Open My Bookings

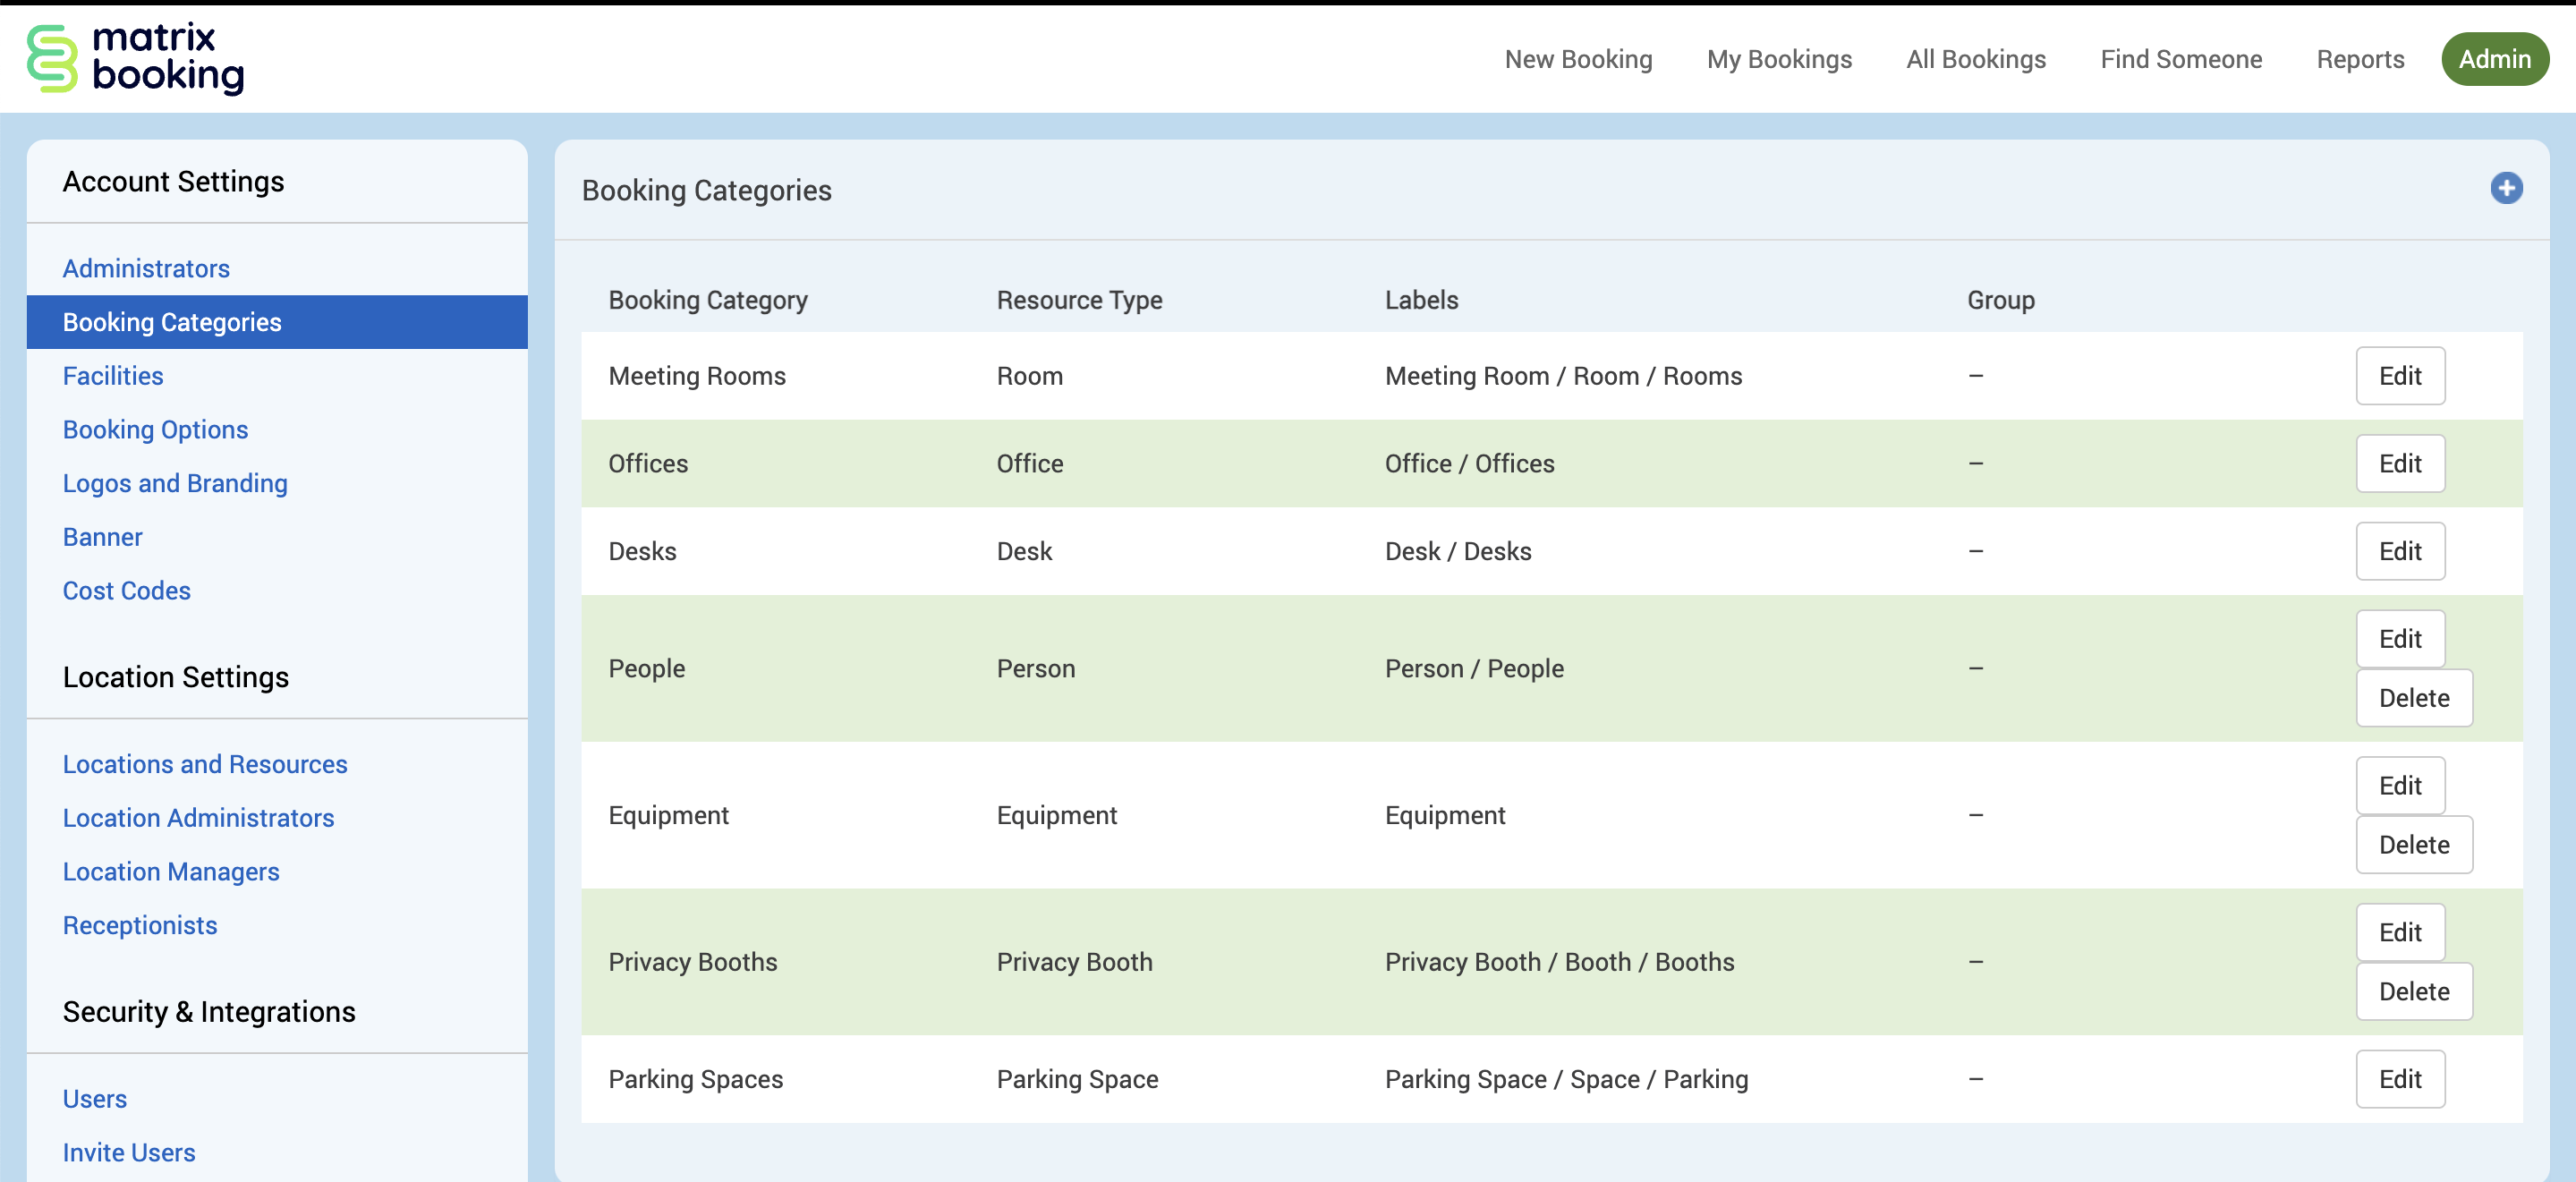click(1779, 59)
